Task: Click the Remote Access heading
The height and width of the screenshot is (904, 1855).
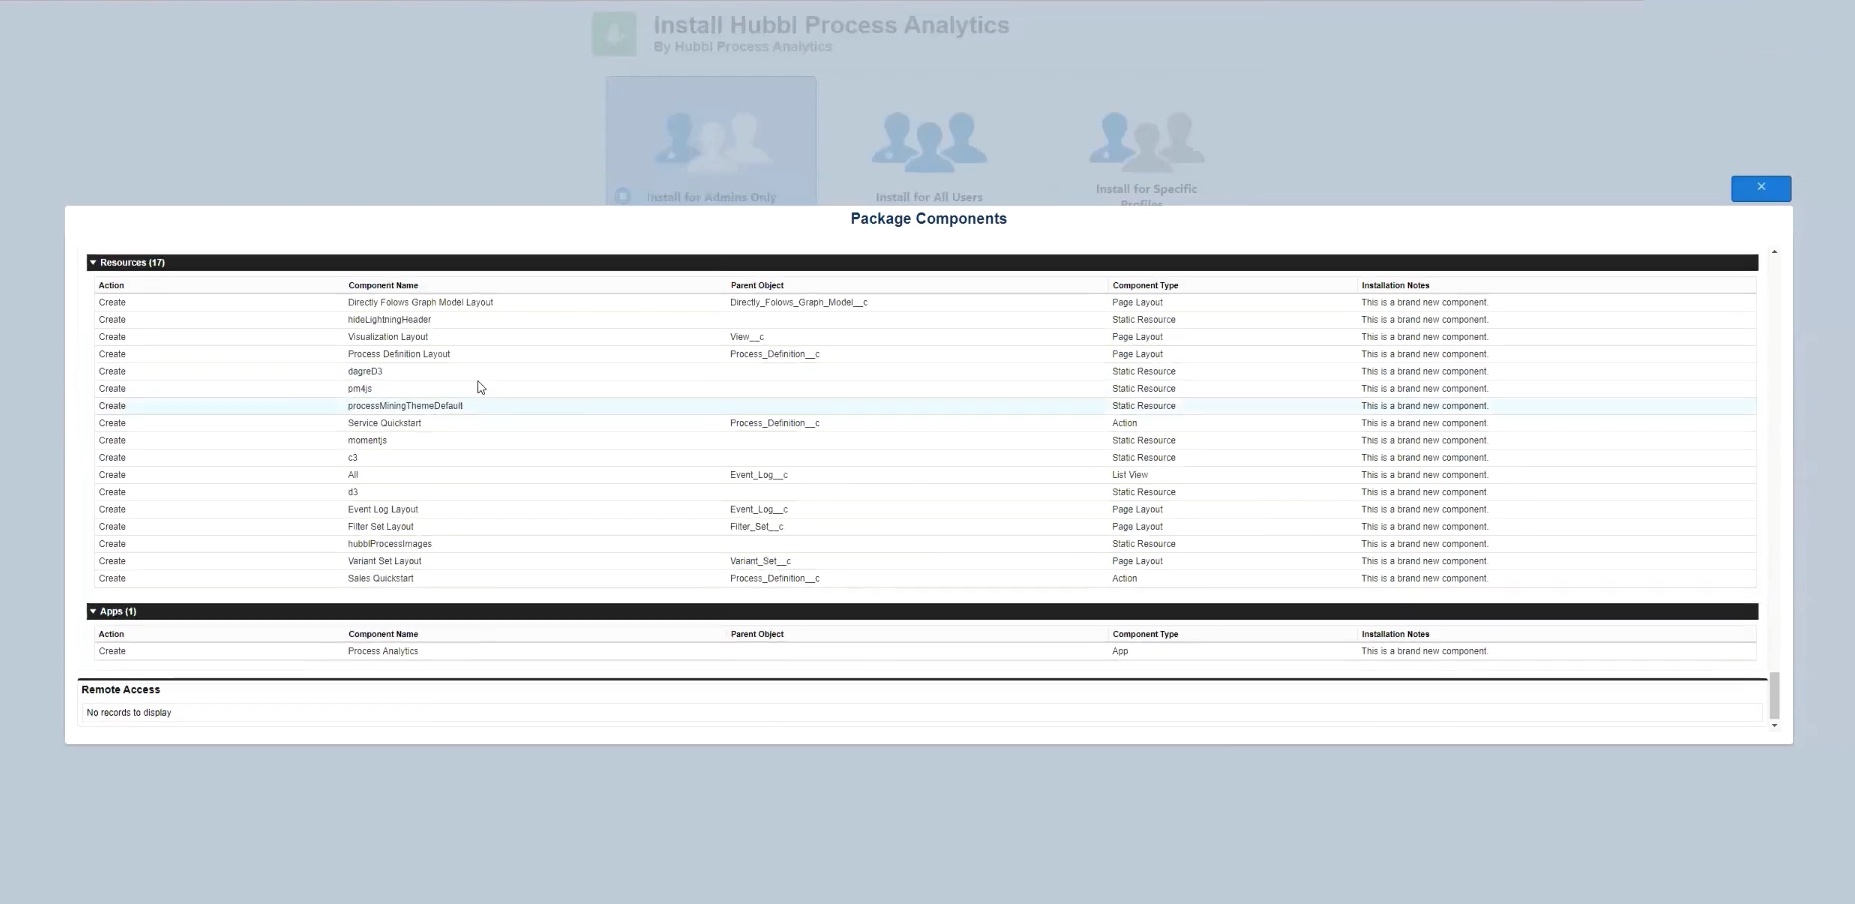Action: tap(121, 689)
